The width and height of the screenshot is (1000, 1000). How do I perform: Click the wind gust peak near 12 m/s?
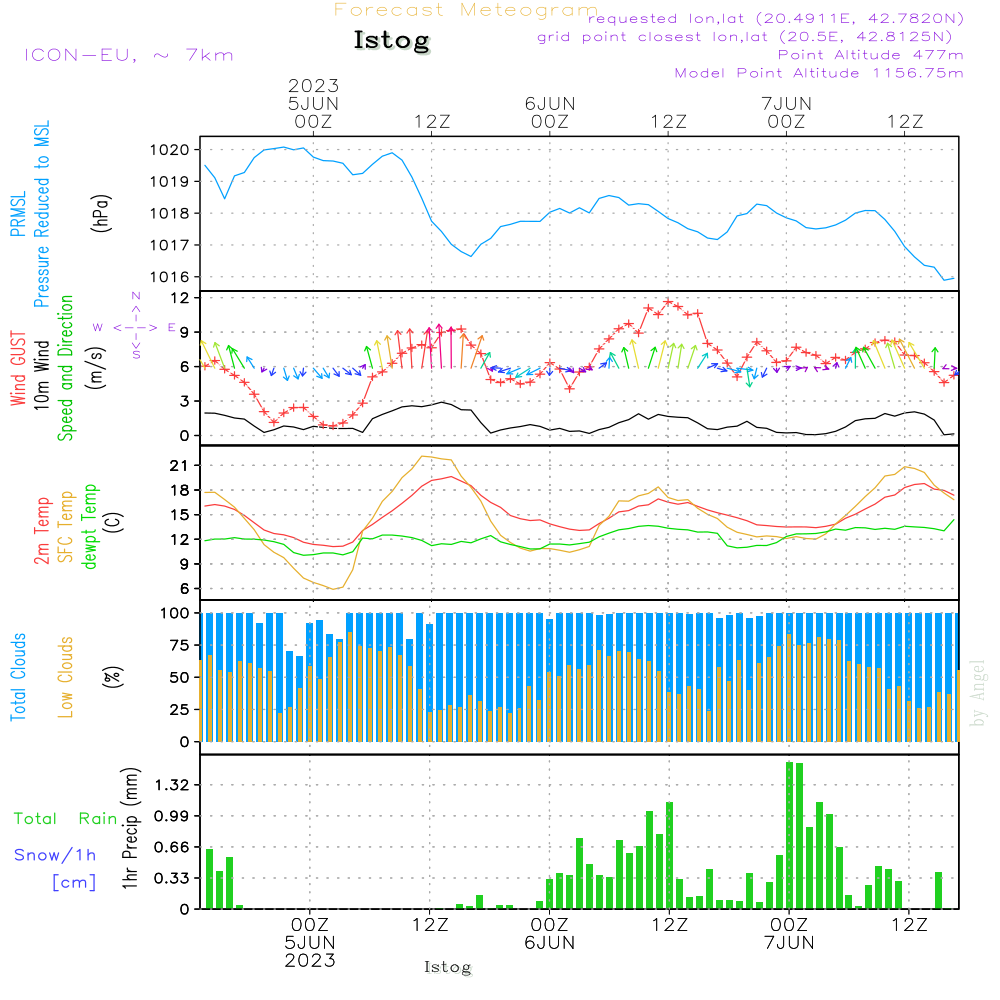point(668,302)
